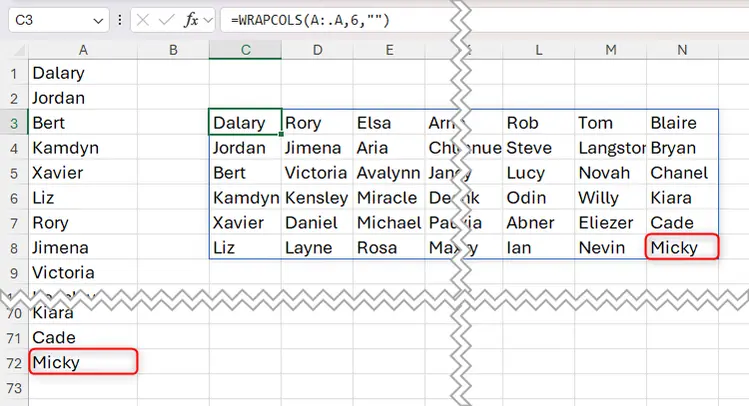749x406 pixels.
Task: Select the Micky cell in column A
Action: (x=82, y=362)
